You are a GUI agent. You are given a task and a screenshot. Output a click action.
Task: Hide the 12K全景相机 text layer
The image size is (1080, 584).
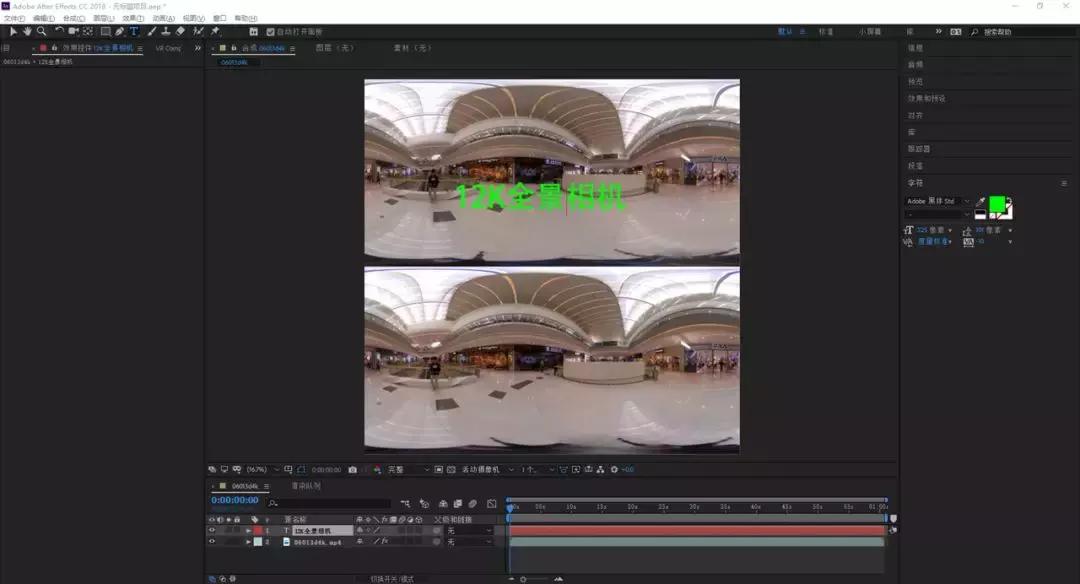pyautogui.click(x=211, y=530)
